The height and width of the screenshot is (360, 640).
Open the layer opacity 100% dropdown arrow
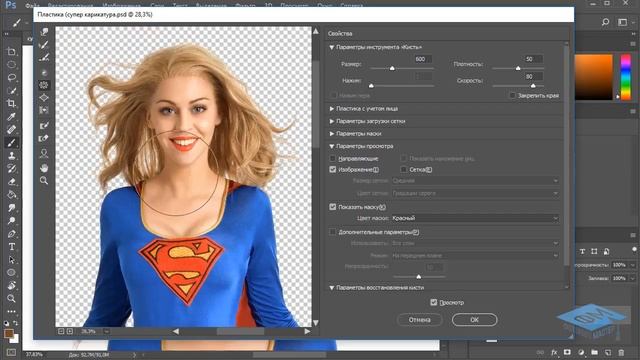(x=633, y=265)
